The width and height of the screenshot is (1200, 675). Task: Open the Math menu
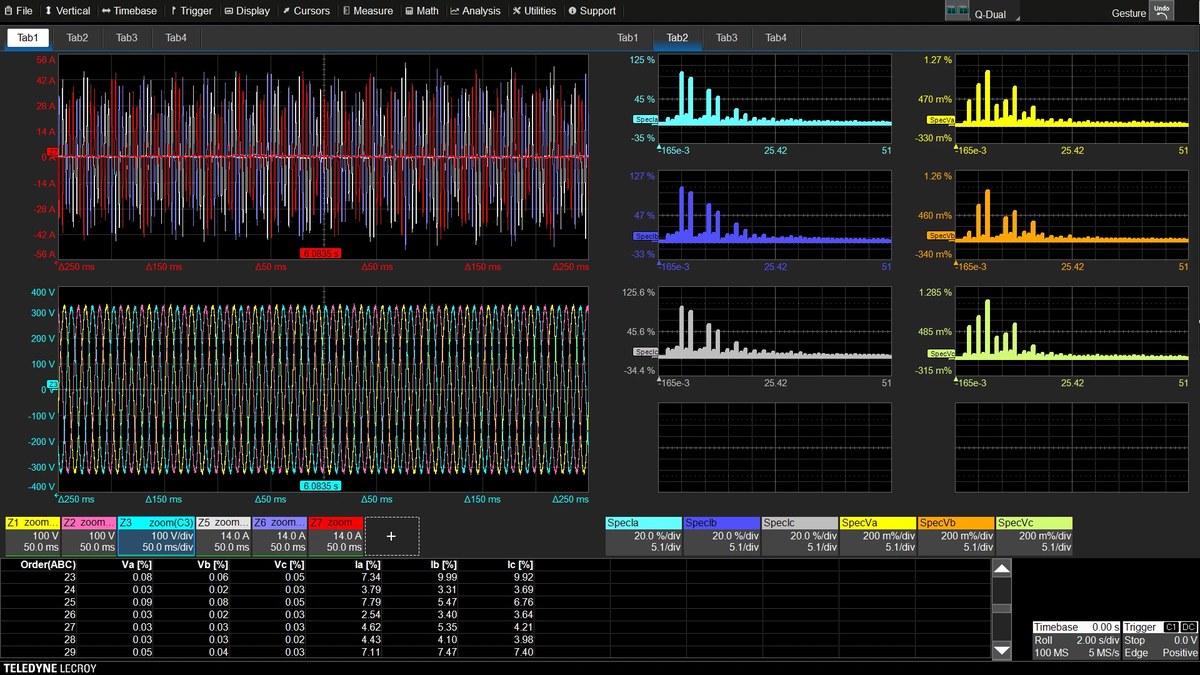[x=422, y=11]
